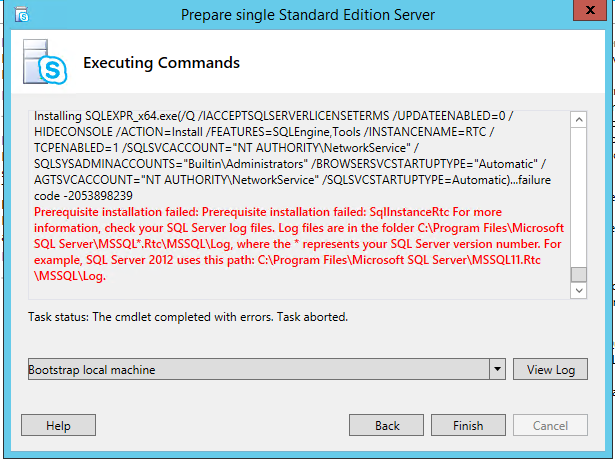Open the log with View Log
This screenshot has width=615, height=459.
(x=550, y=369)
